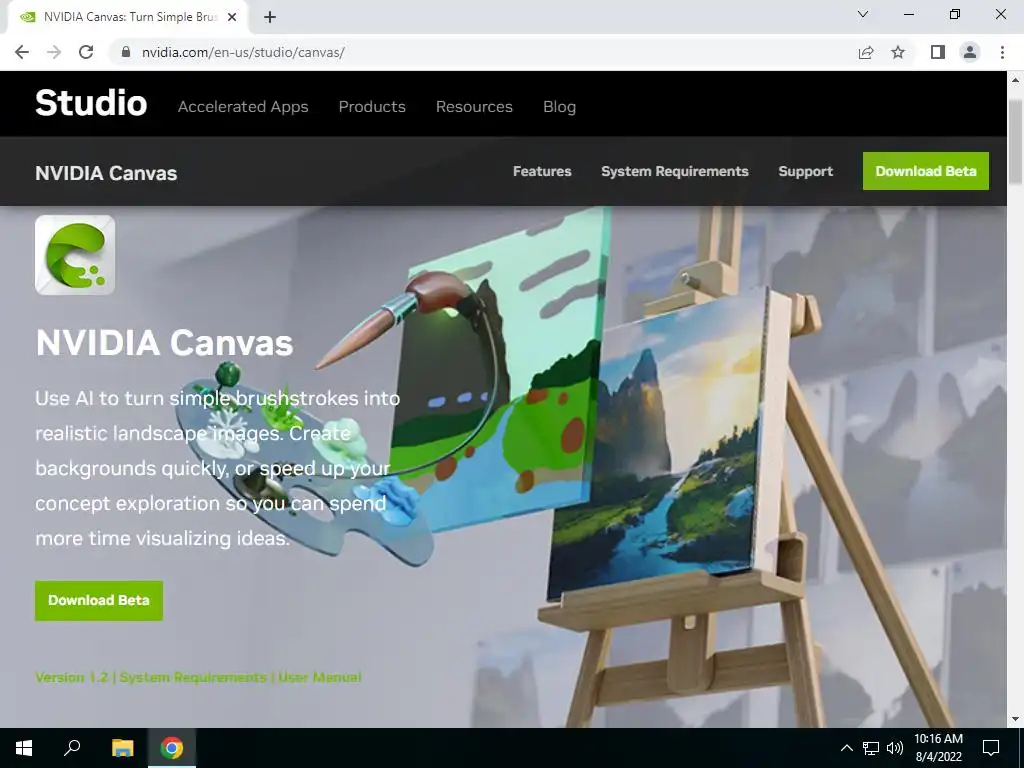Image resolution: width=1024 pixels, height=768 pixels.
Task: Bookmark this page with the star icon
Action: 898,52
